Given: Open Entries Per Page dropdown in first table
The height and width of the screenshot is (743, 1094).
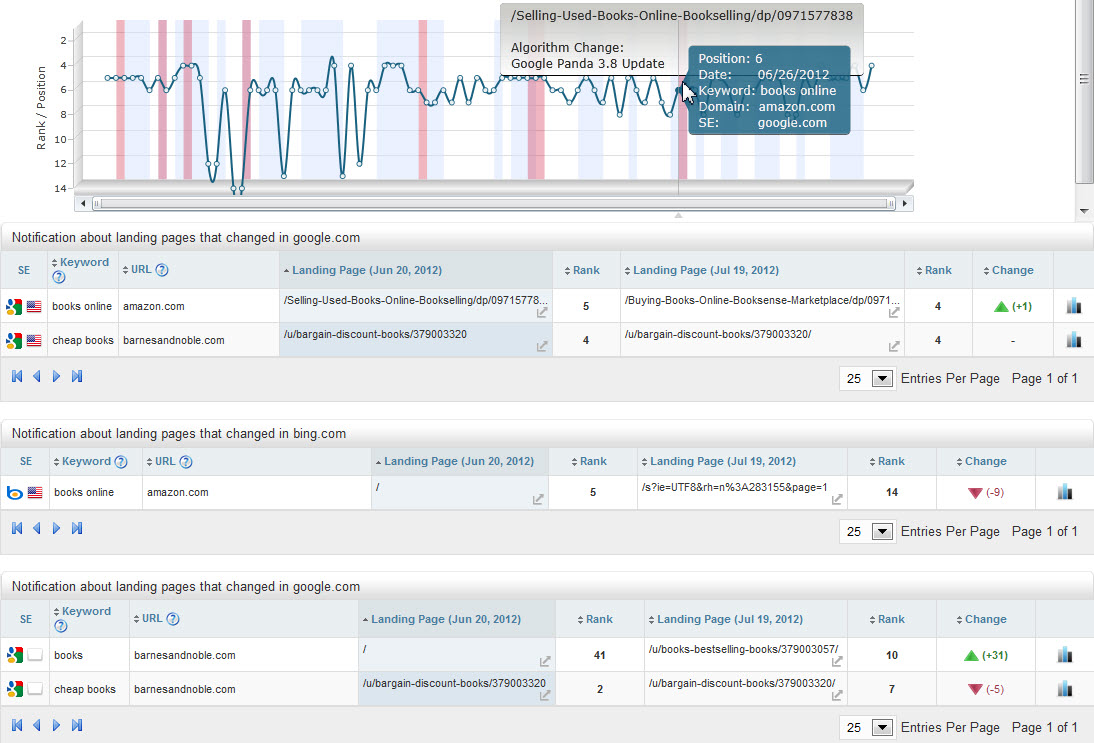Looking at the screenshot, I should [x=882, y=379].
